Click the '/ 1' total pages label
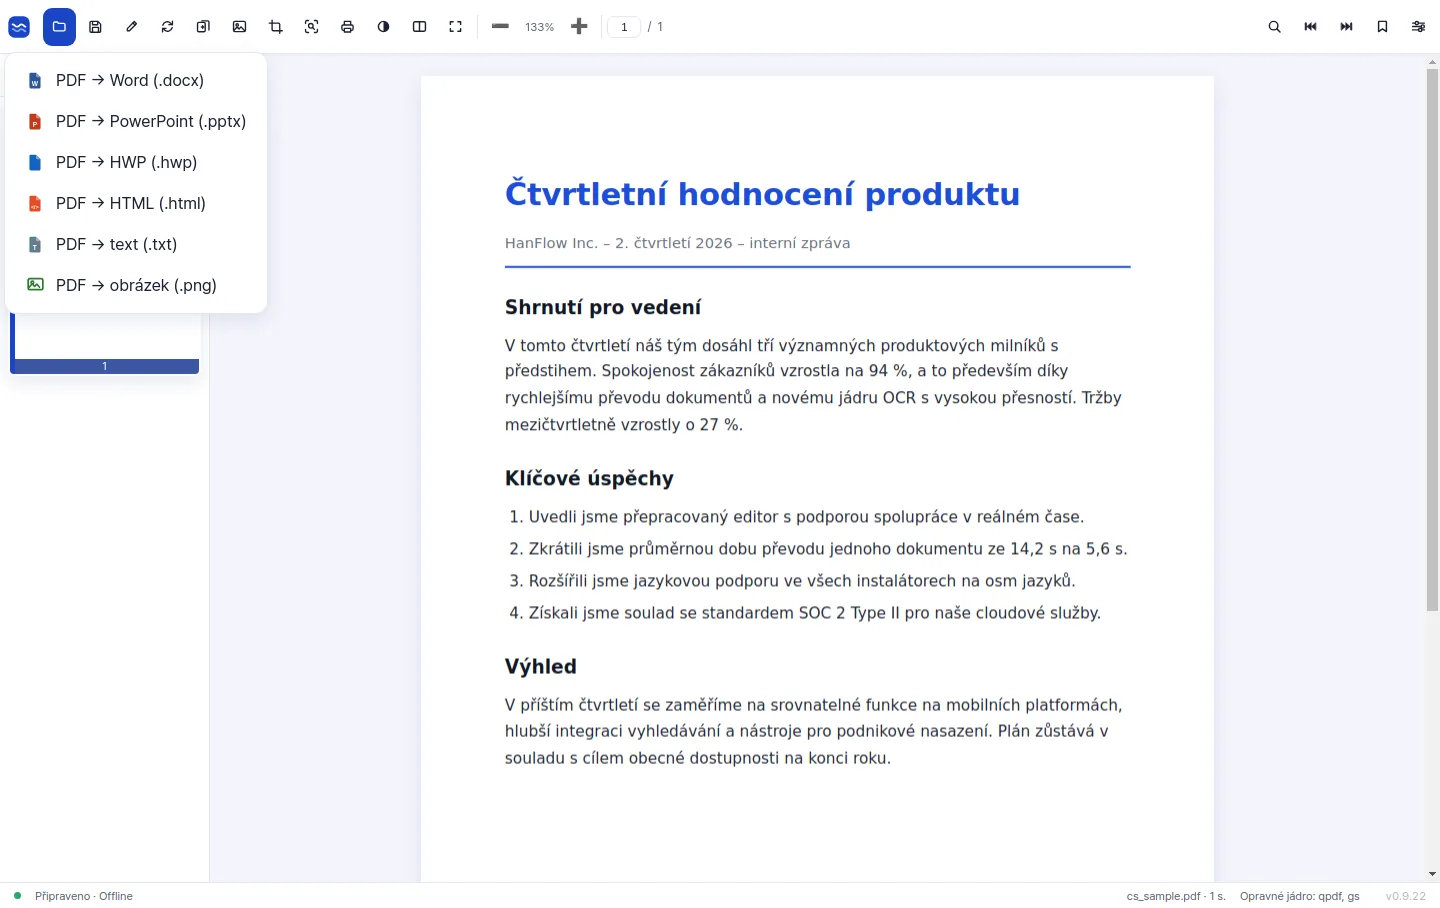 (655, 27)
